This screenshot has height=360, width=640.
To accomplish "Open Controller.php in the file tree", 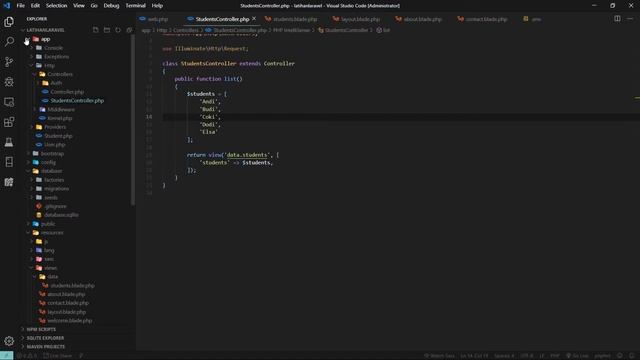I will (x=67, y=92).
